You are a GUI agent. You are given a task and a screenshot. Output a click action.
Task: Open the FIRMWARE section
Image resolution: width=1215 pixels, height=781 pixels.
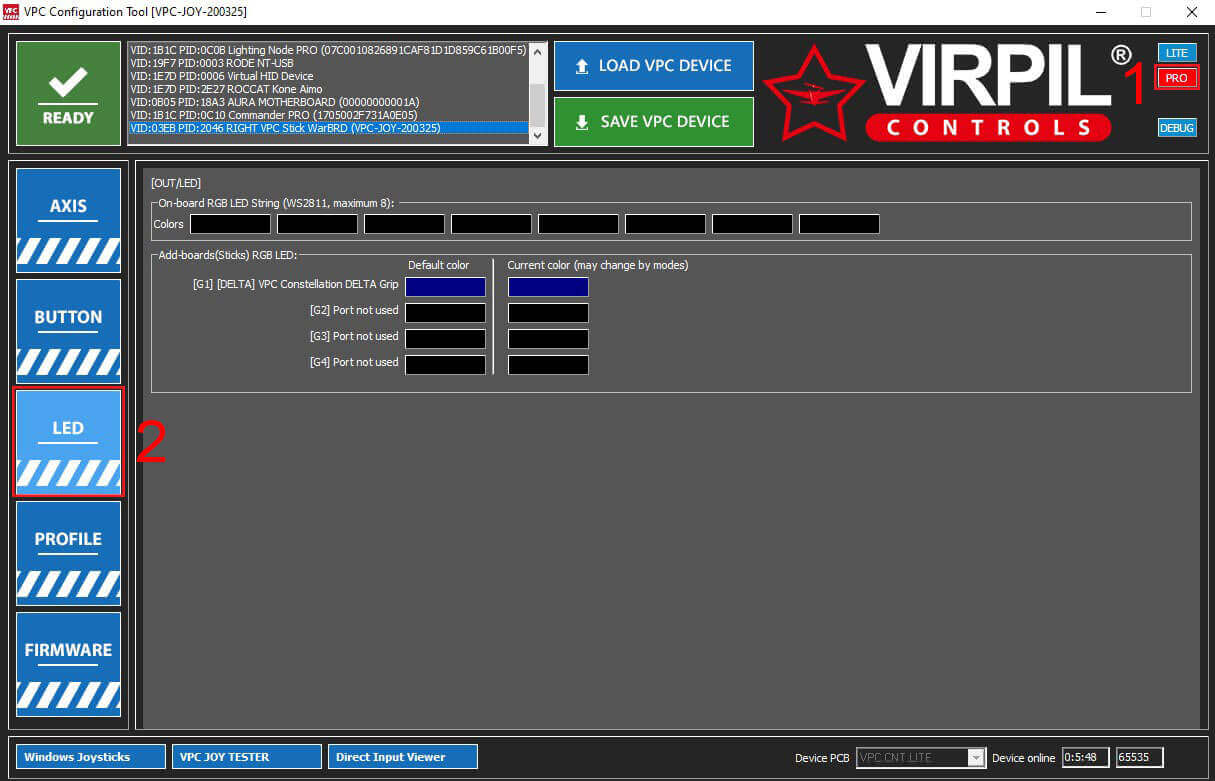pyautogui.click(x=69, y=664)
